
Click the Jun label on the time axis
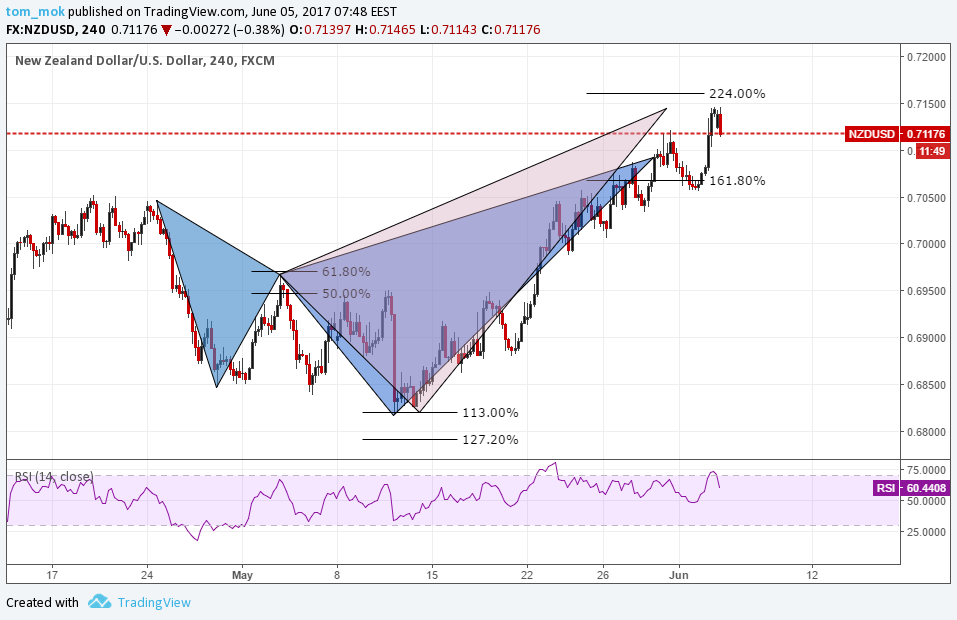tap(679, 575)
